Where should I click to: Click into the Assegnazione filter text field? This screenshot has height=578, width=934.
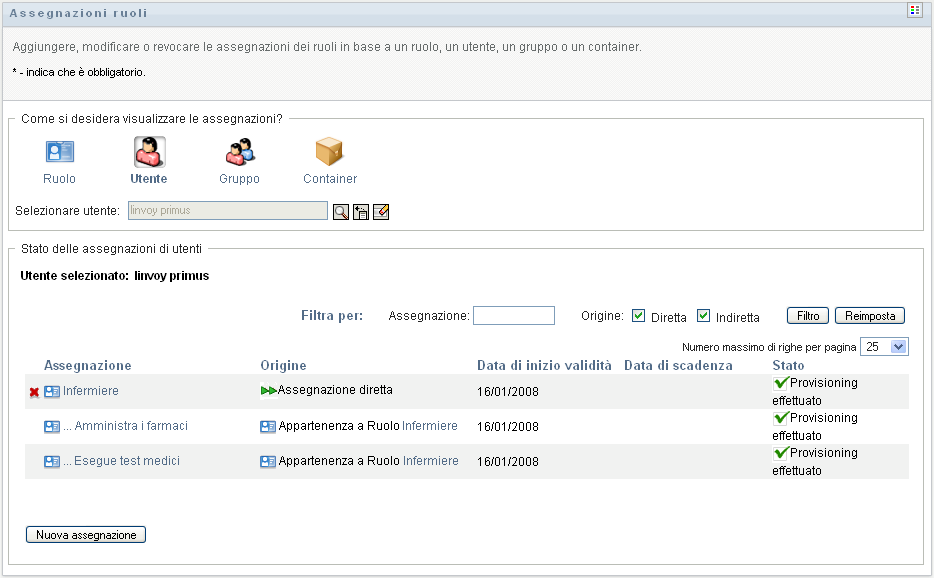(x=513, y=316)
